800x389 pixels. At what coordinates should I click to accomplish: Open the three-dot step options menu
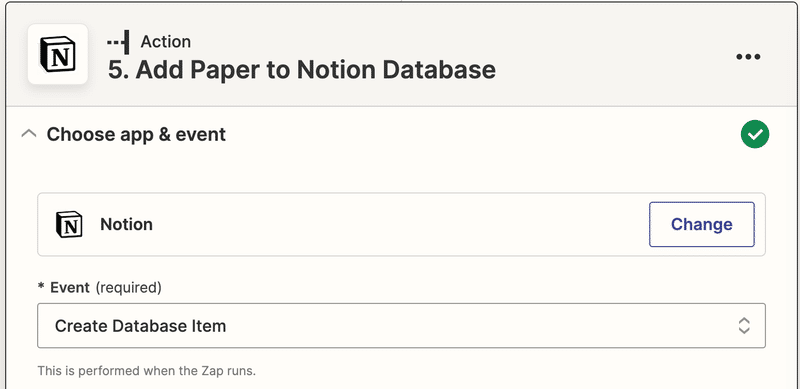748,57
